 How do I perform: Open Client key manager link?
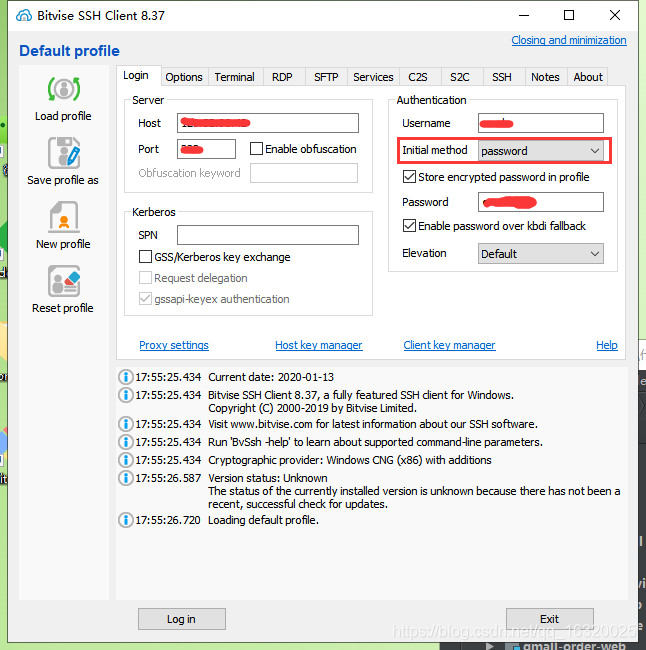(449, 345)
